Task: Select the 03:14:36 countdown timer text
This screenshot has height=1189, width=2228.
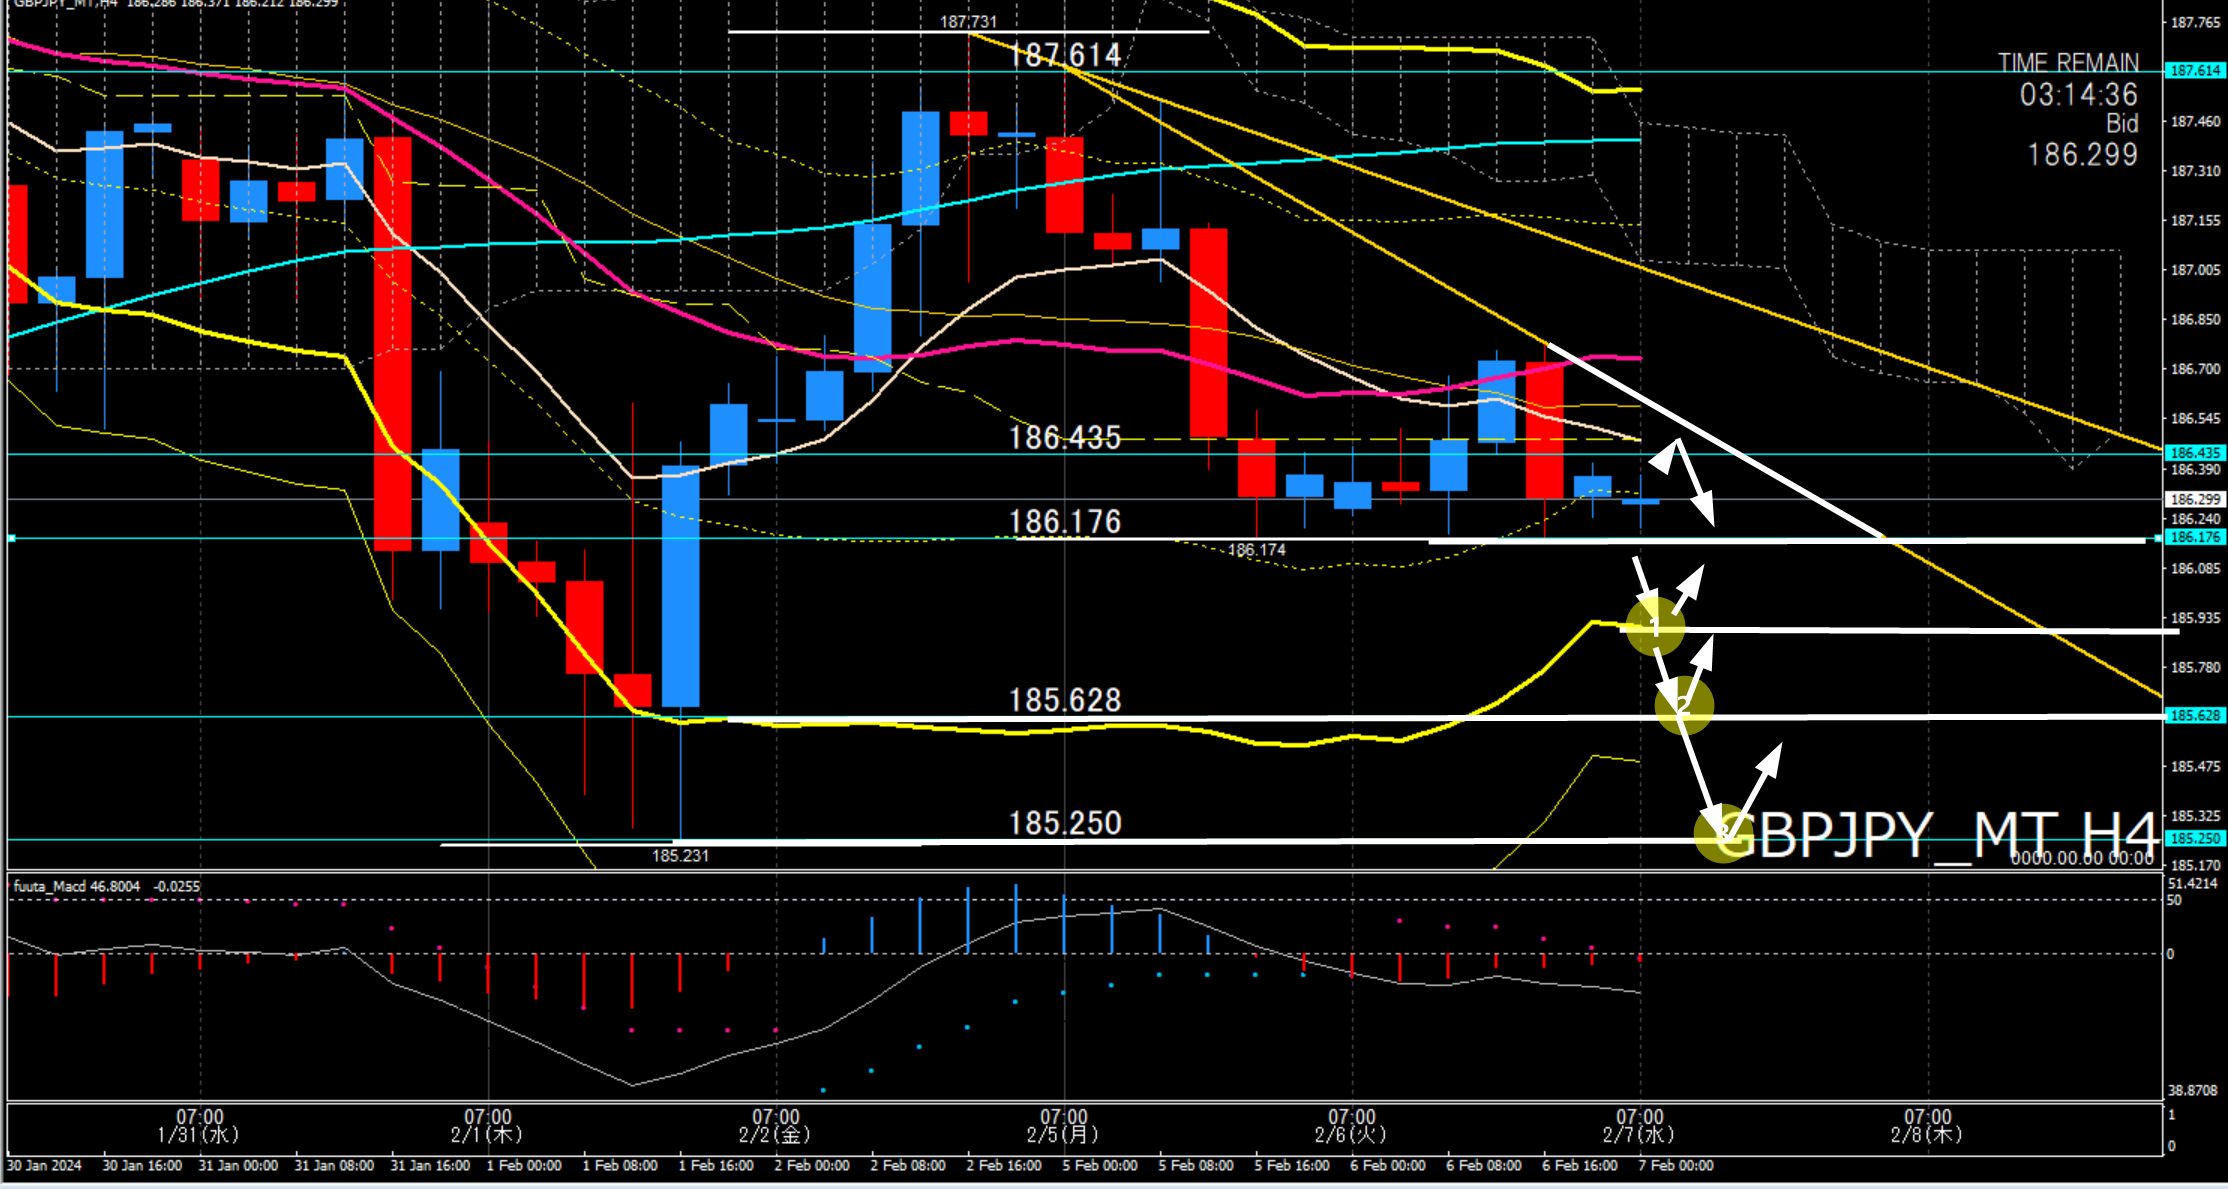Action: [x=2078, y=95]
